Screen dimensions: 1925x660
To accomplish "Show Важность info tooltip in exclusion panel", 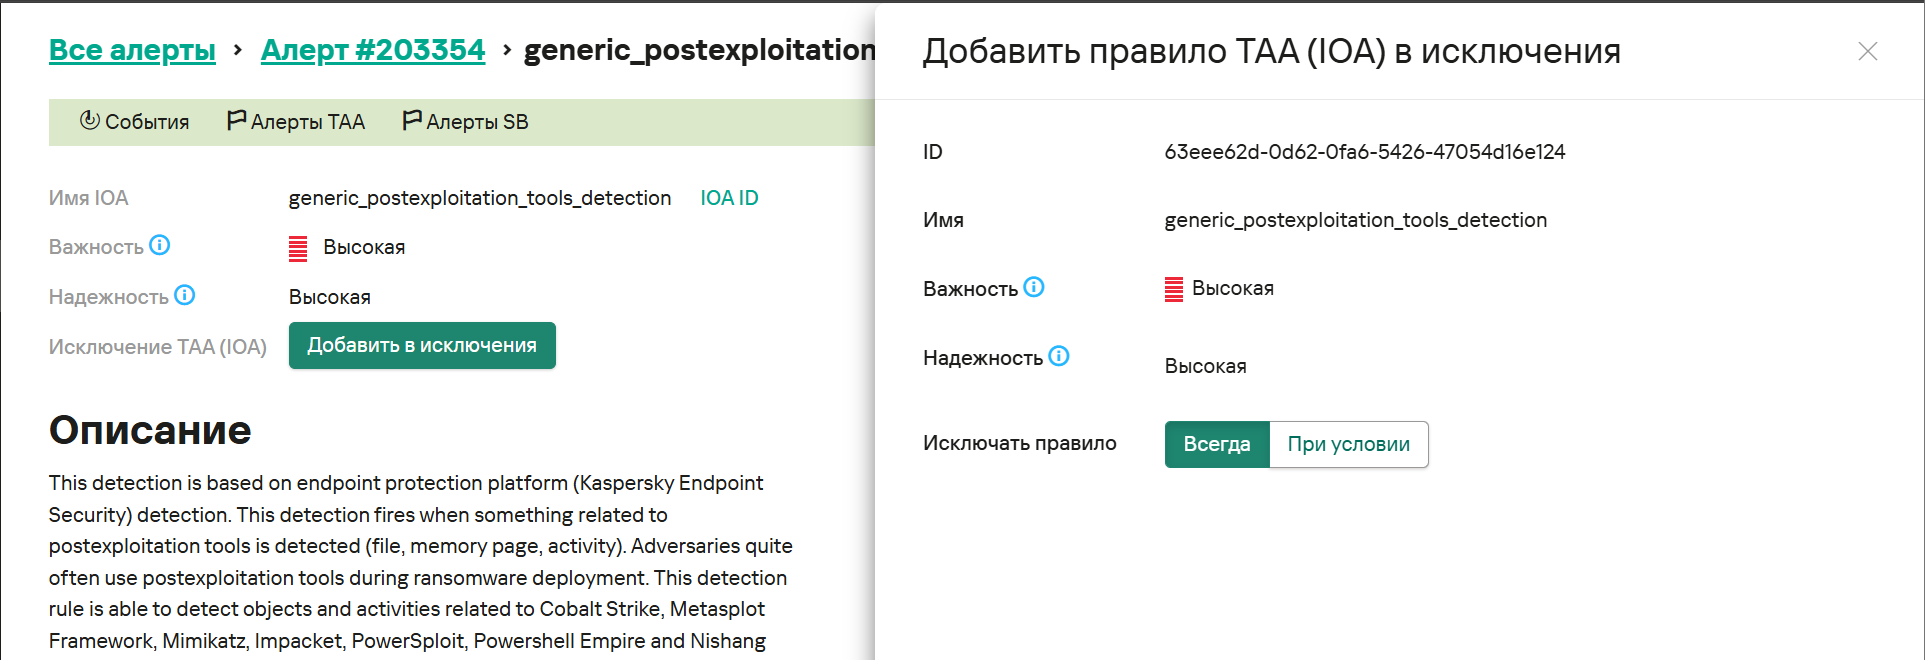I will 1034,287.
